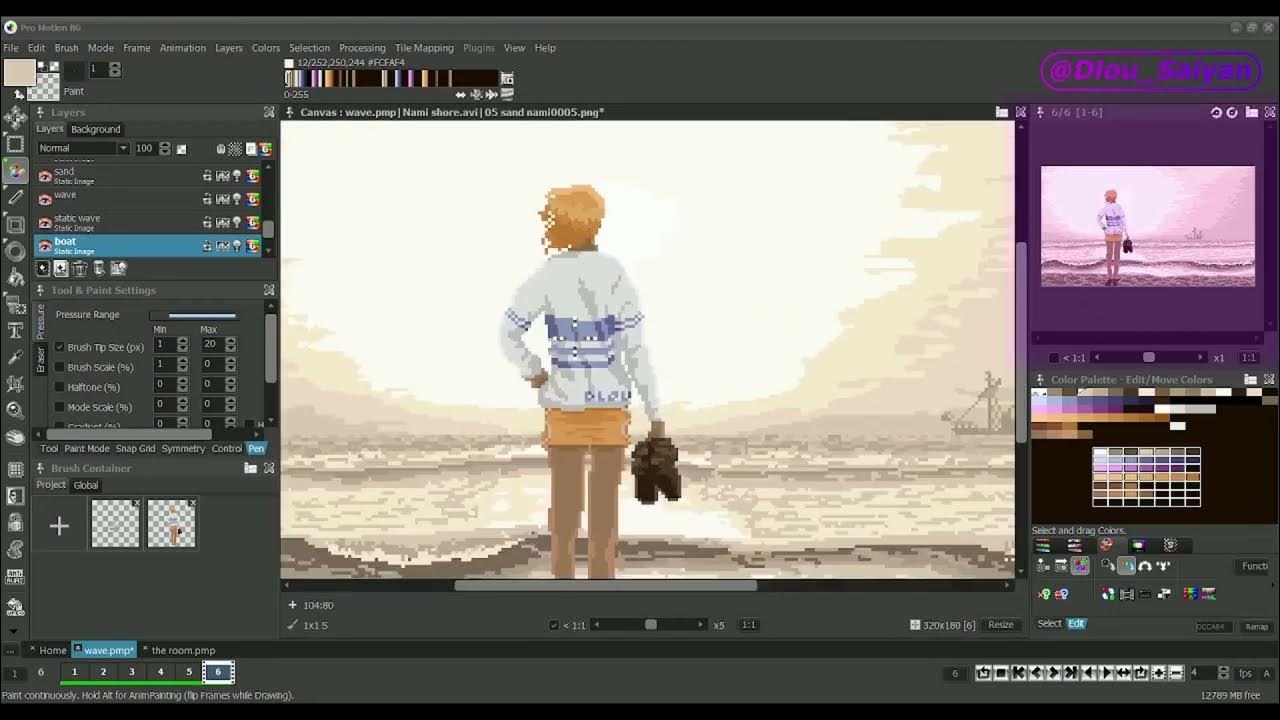1280x720 pixels.
Task: Hide the boat layer
Action: coord(45,246)
